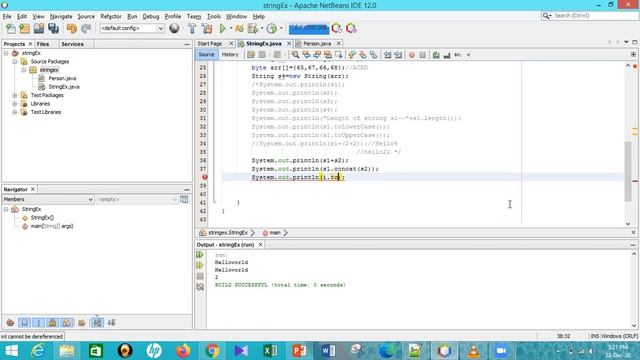640x360 pixels.
Task: Switch to the Files tab
Action: 43,44
